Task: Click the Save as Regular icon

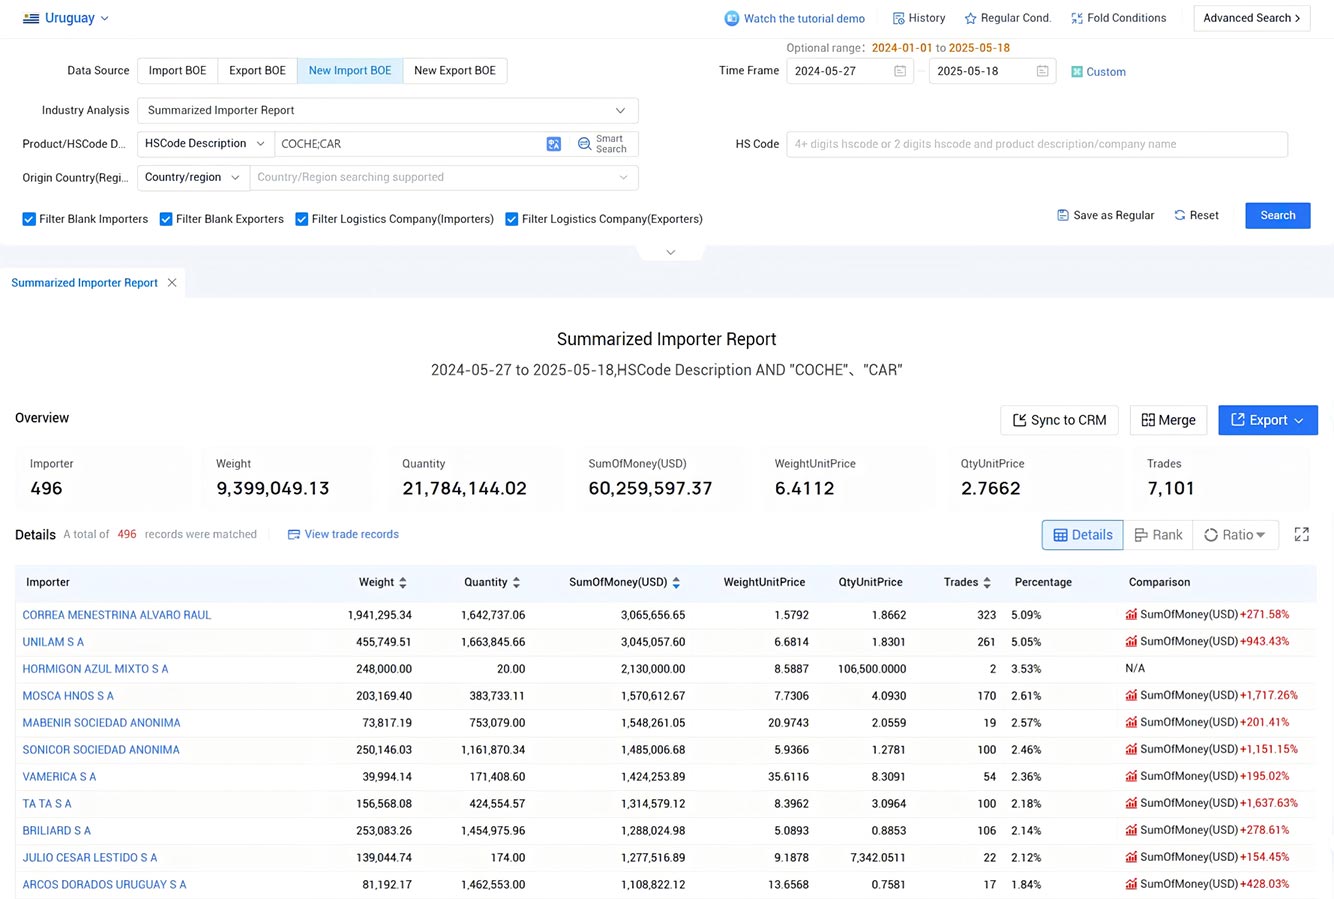Action: point(1063,215)
